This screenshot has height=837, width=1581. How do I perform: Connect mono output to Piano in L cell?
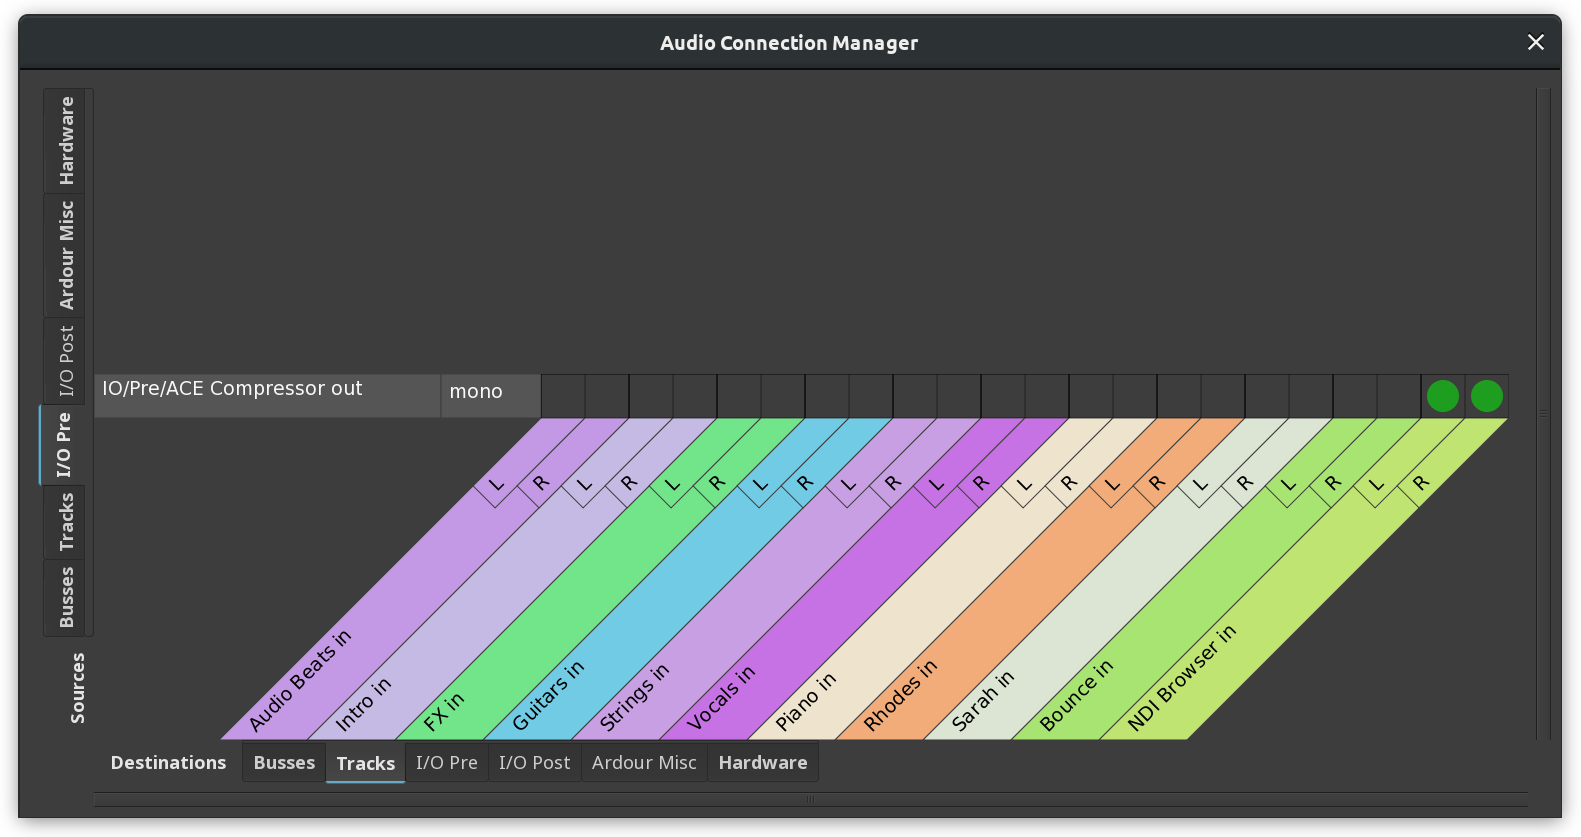1091,396
